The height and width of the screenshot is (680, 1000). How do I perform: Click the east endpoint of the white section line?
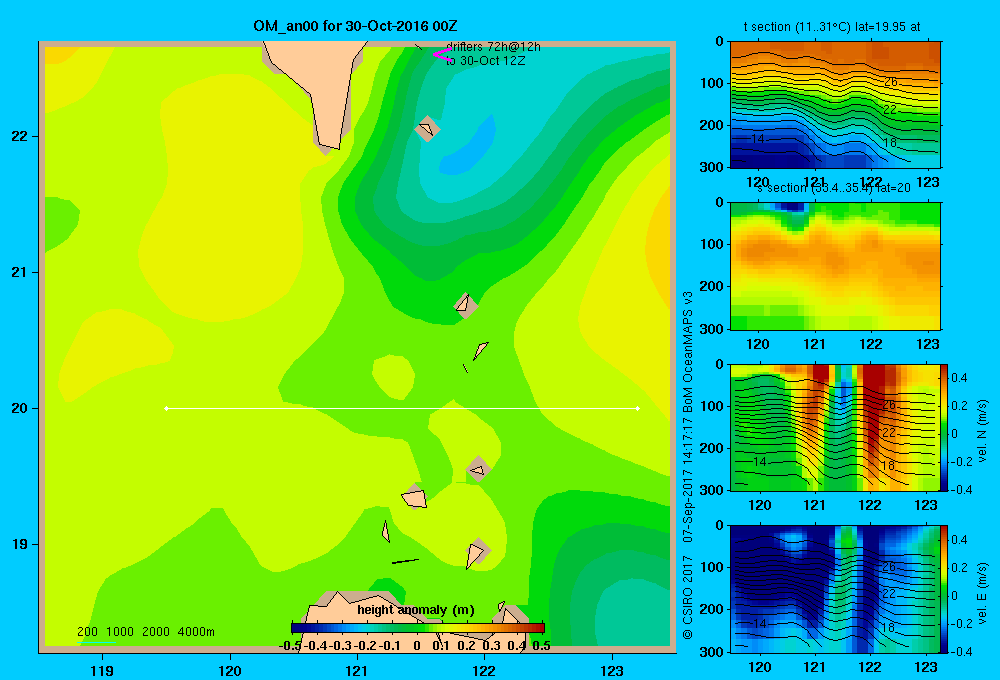pos(638,408)
